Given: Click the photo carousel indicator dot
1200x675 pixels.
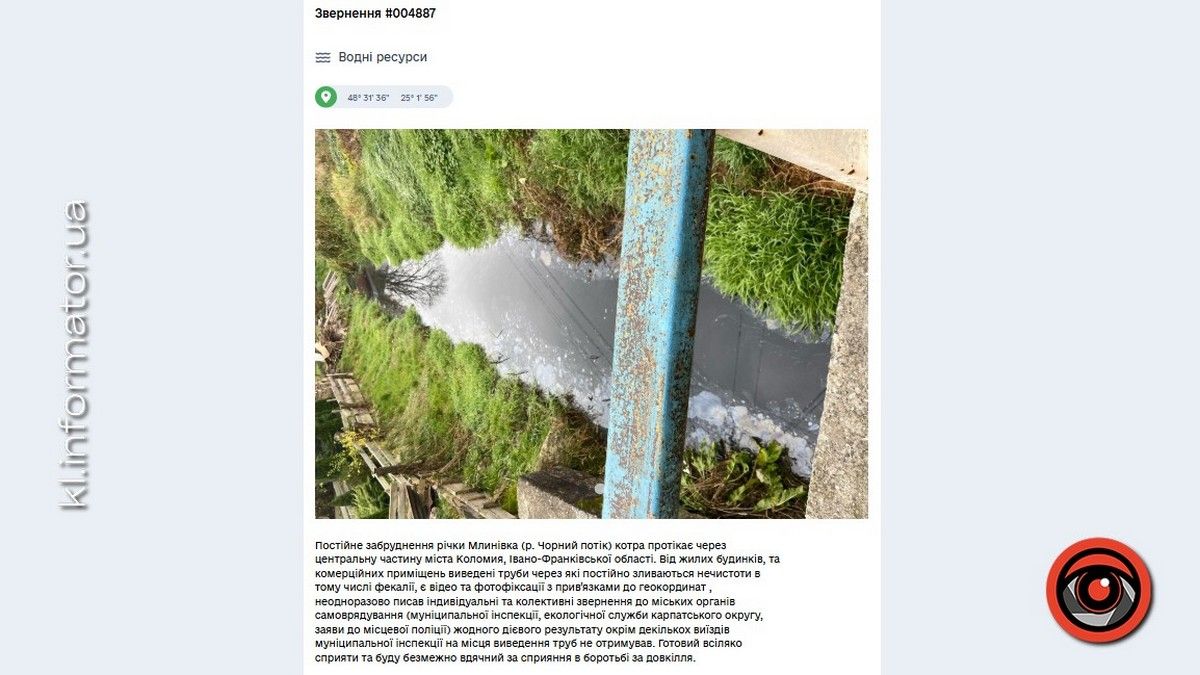Looking at the screenshot, I should tap(600, 488).
